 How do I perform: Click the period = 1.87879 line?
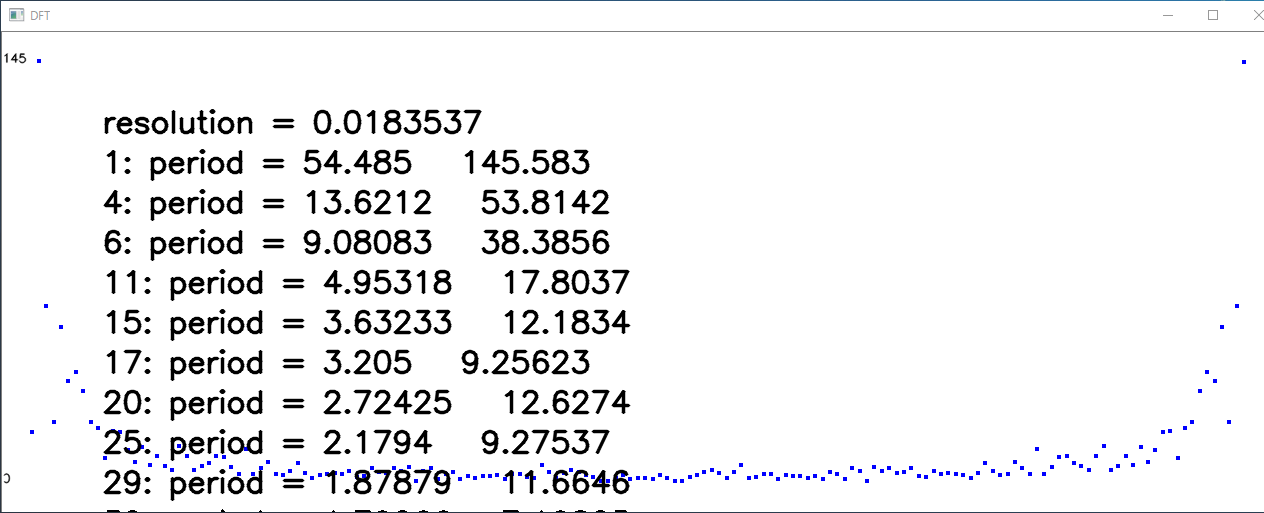pyautogui.click(x=366, y=483)
